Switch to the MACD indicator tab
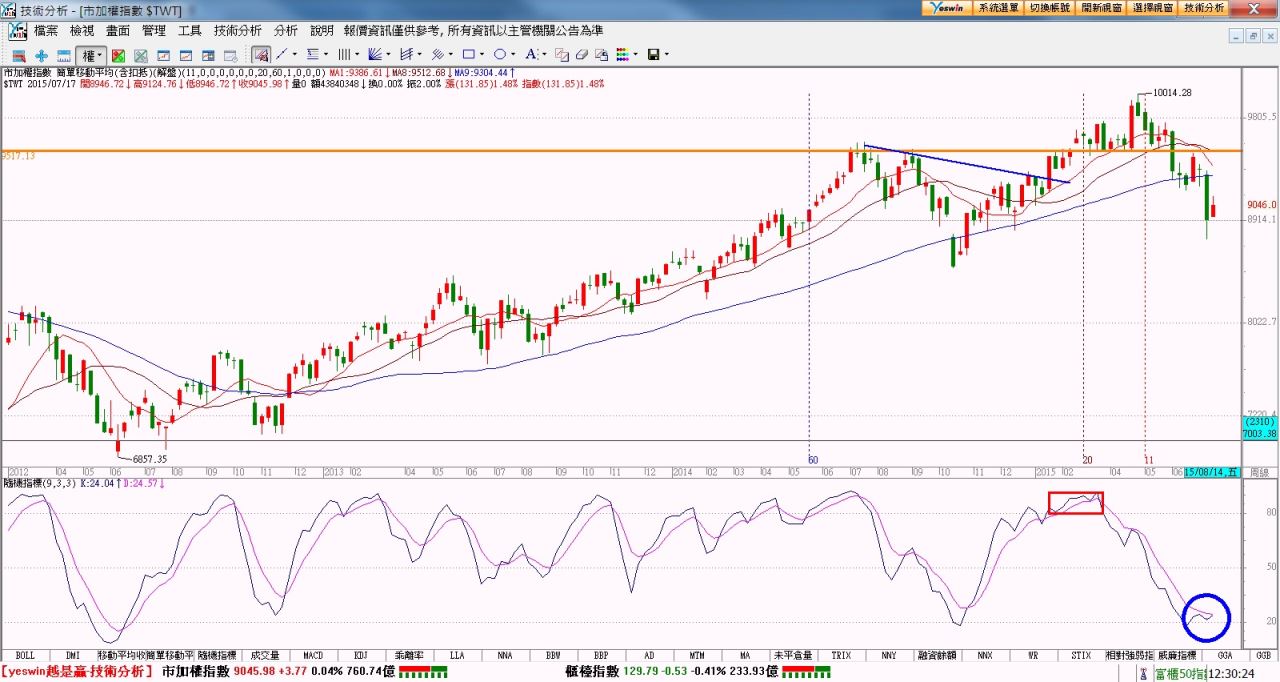 coord(313,655)
